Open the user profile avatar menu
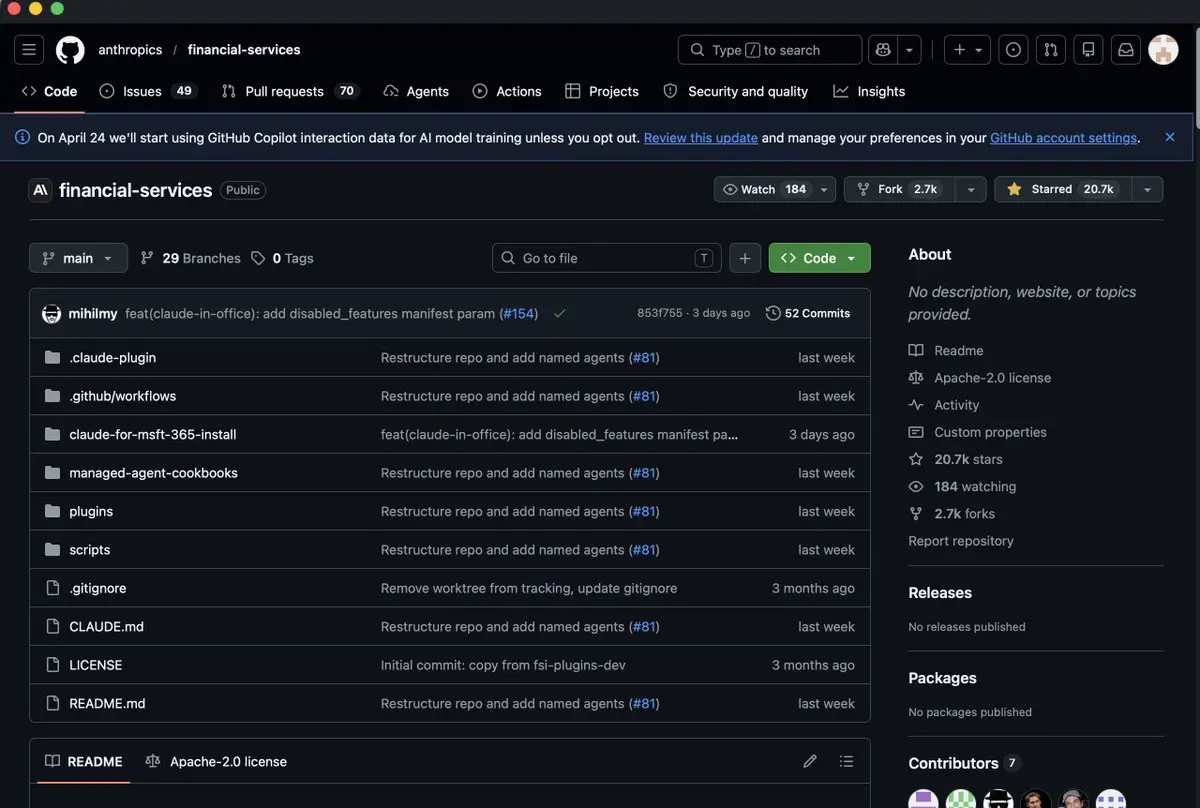 tap(1163, 49)
